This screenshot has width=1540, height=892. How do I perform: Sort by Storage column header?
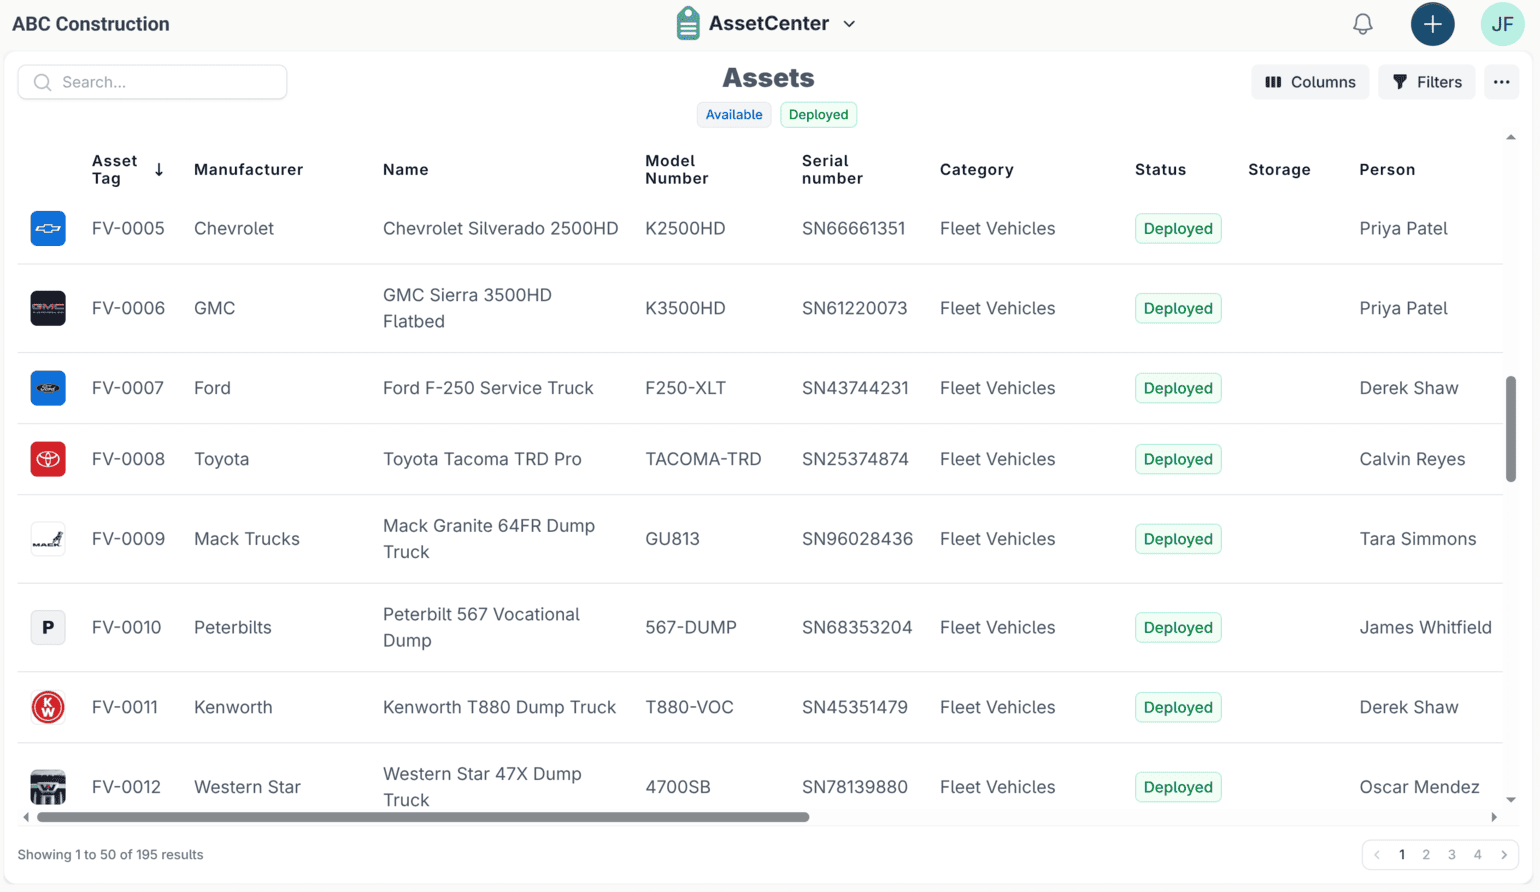pyautogui.click(x=1279, y=170)
